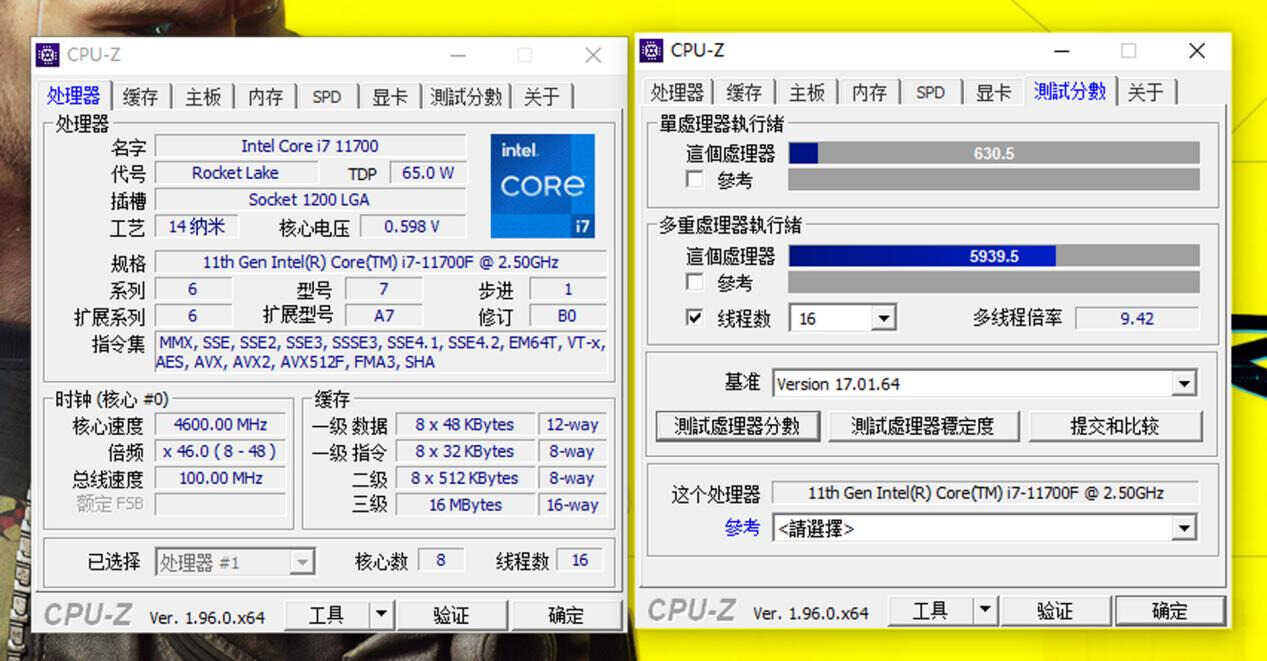
Task: Click the 14 纳米 technology value
Action: [x=197, y=226]
